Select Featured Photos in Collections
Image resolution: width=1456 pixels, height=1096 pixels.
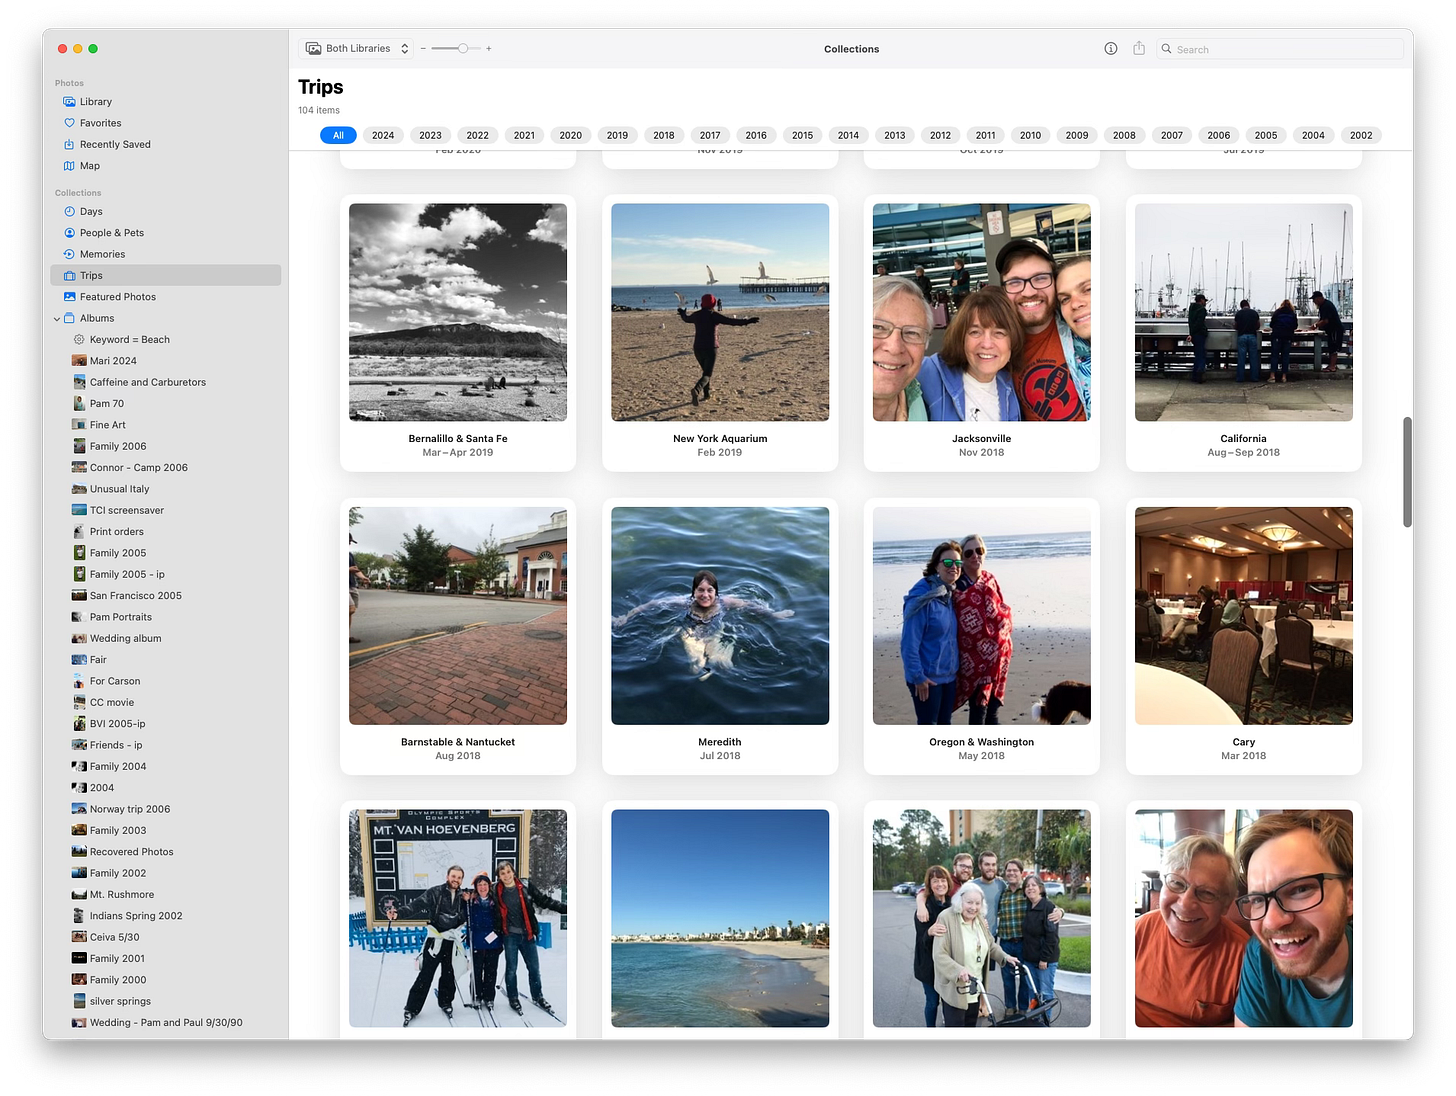click(117, 297)
